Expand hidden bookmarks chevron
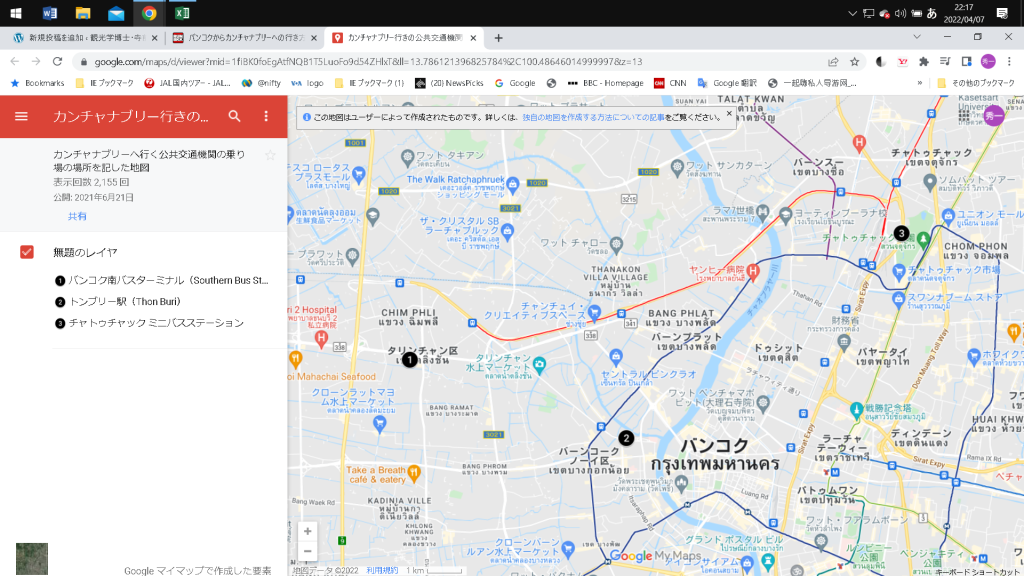This screenshot has width=1024, height=576. (920, 83)
